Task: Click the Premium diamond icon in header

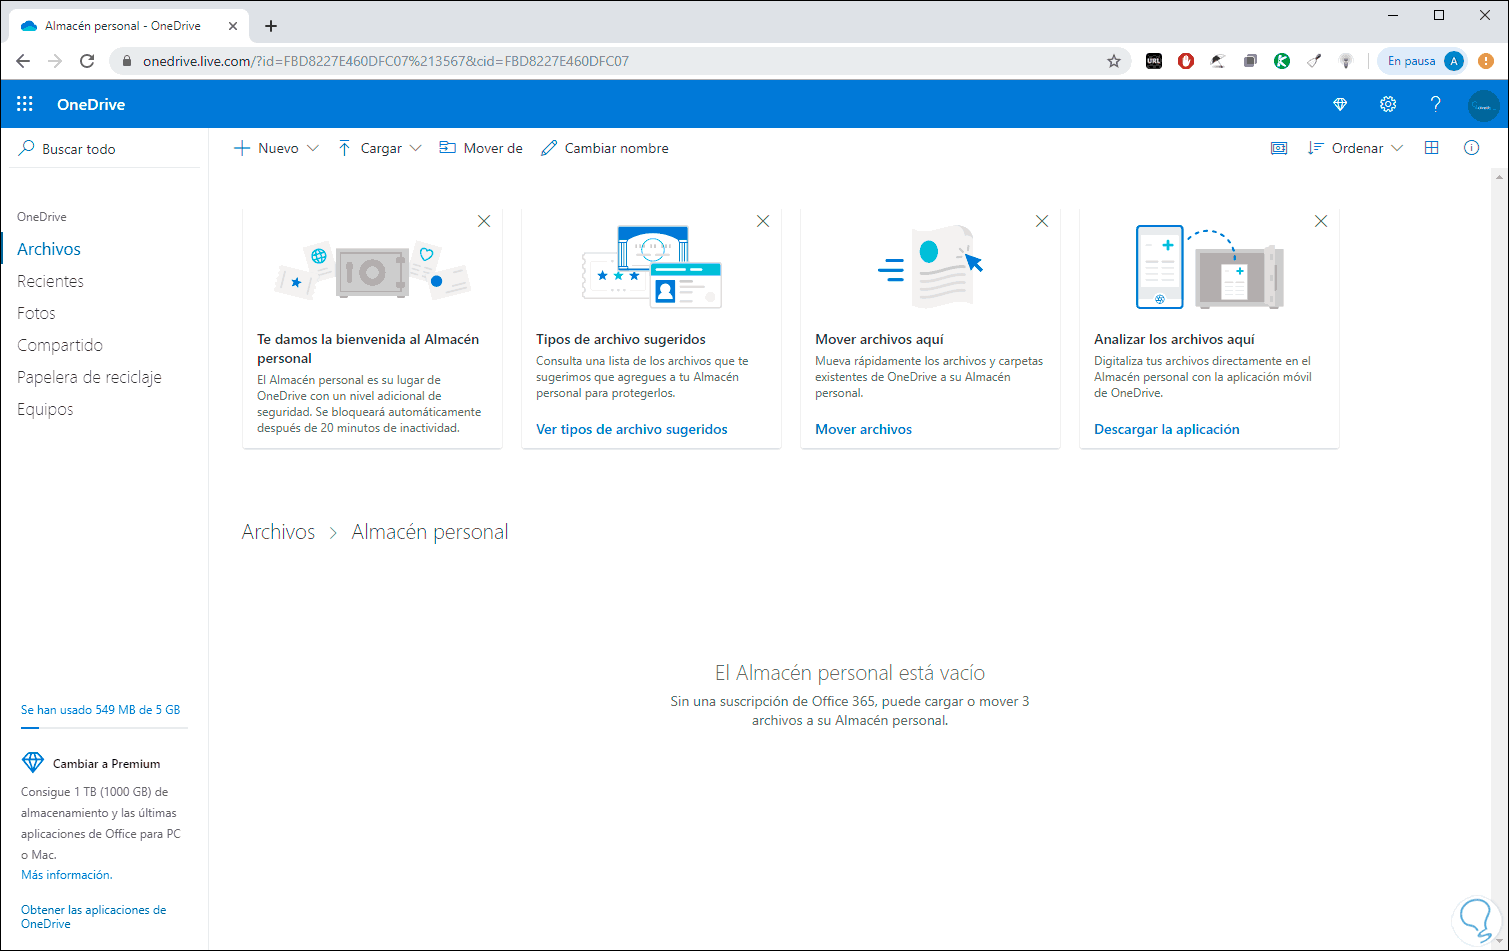Action: click(x=1340, y=104)
